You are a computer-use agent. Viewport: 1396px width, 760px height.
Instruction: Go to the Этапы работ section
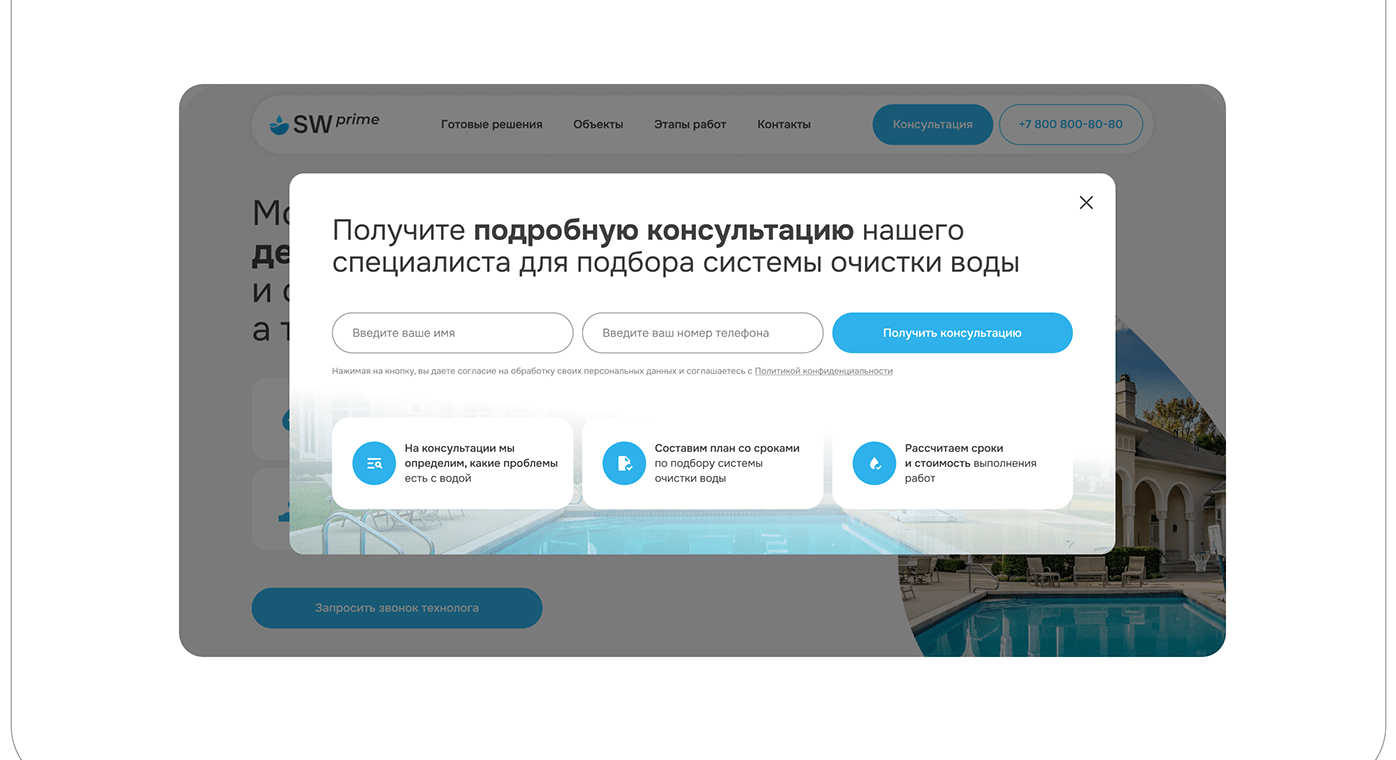pos(690,124)
